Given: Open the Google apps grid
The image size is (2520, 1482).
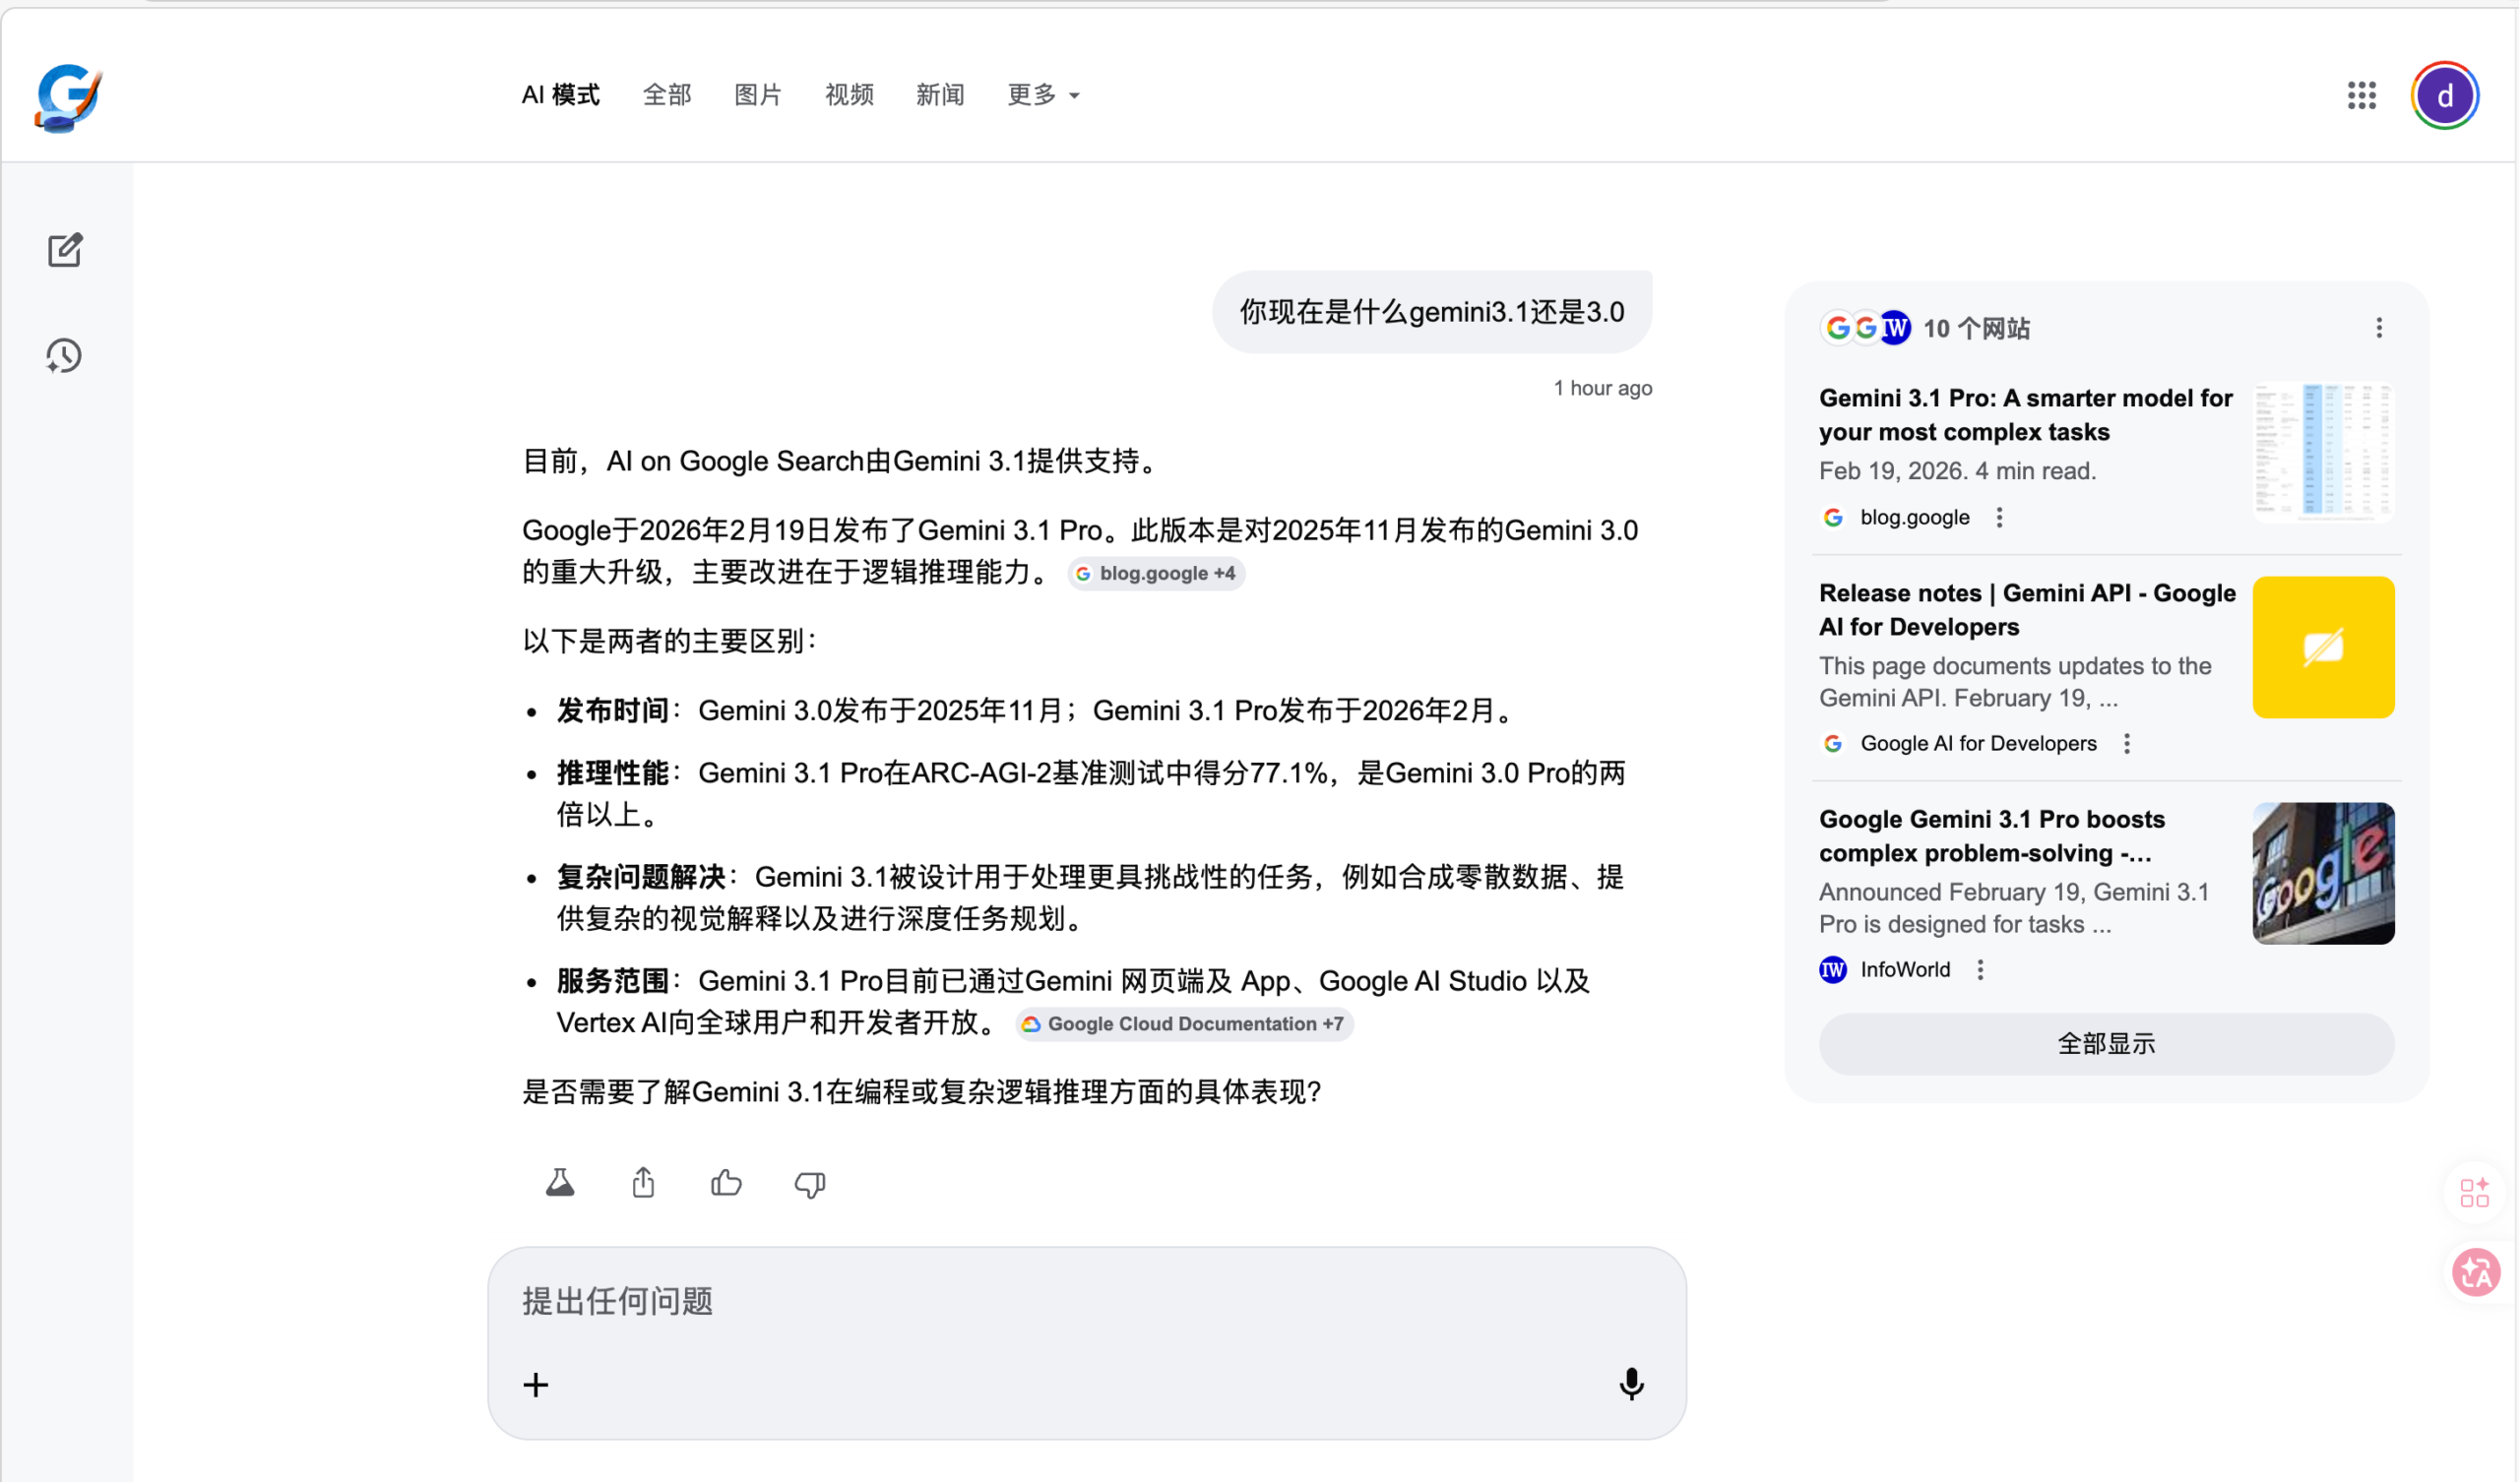Looking at the screenshot, I should coord(2362,95).
